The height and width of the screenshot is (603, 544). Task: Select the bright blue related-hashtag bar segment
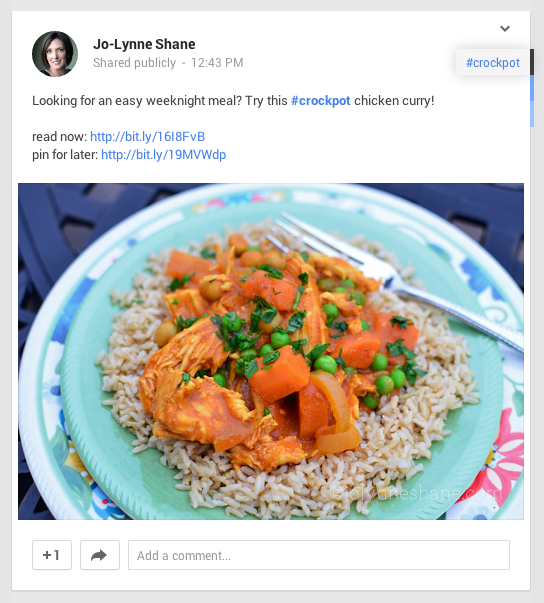(532, 88)
